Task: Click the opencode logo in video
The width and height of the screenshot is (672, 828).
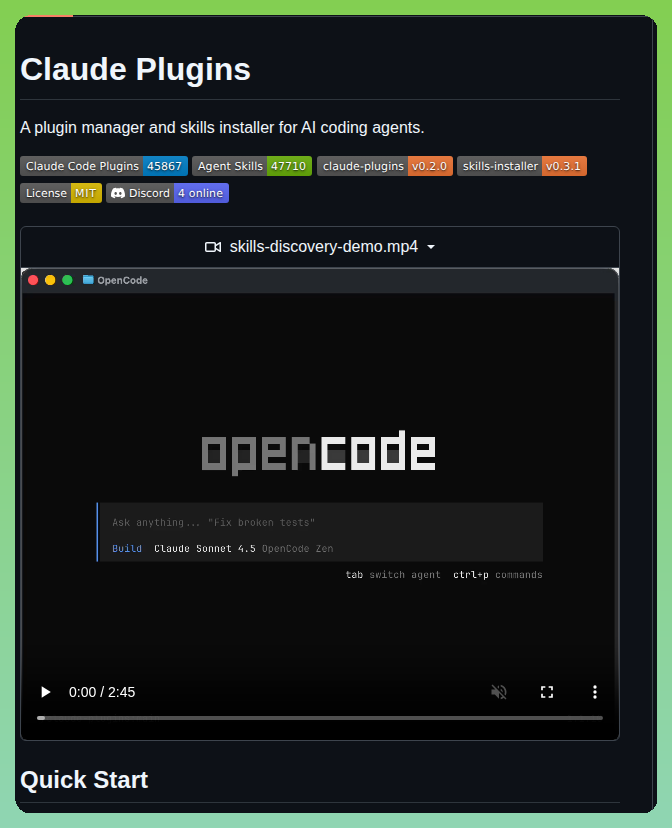Action: click(x=318, y=453)
